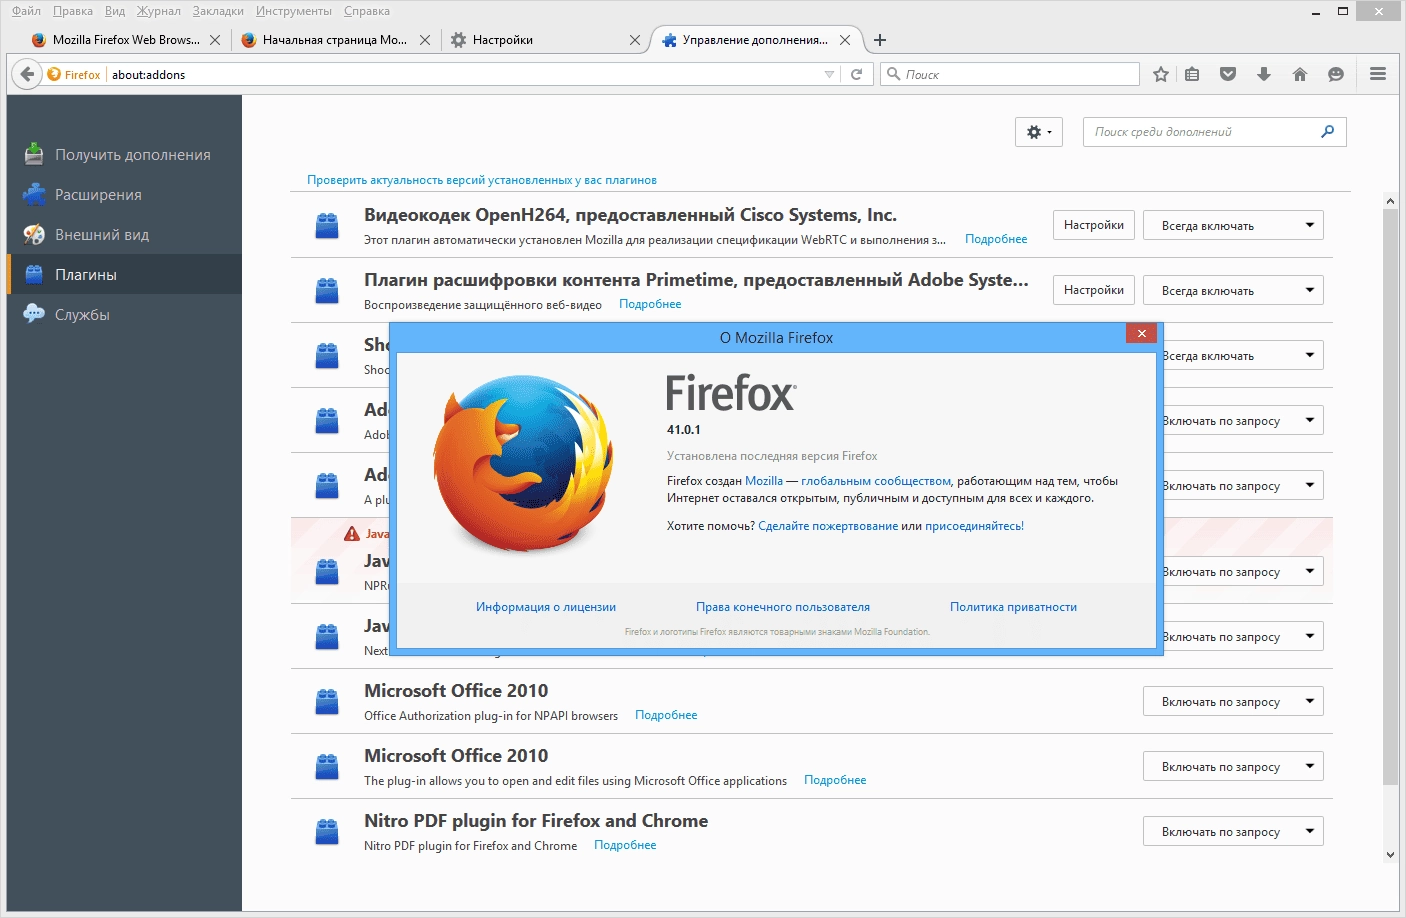Select Службы in sidebar

[124, 314]
